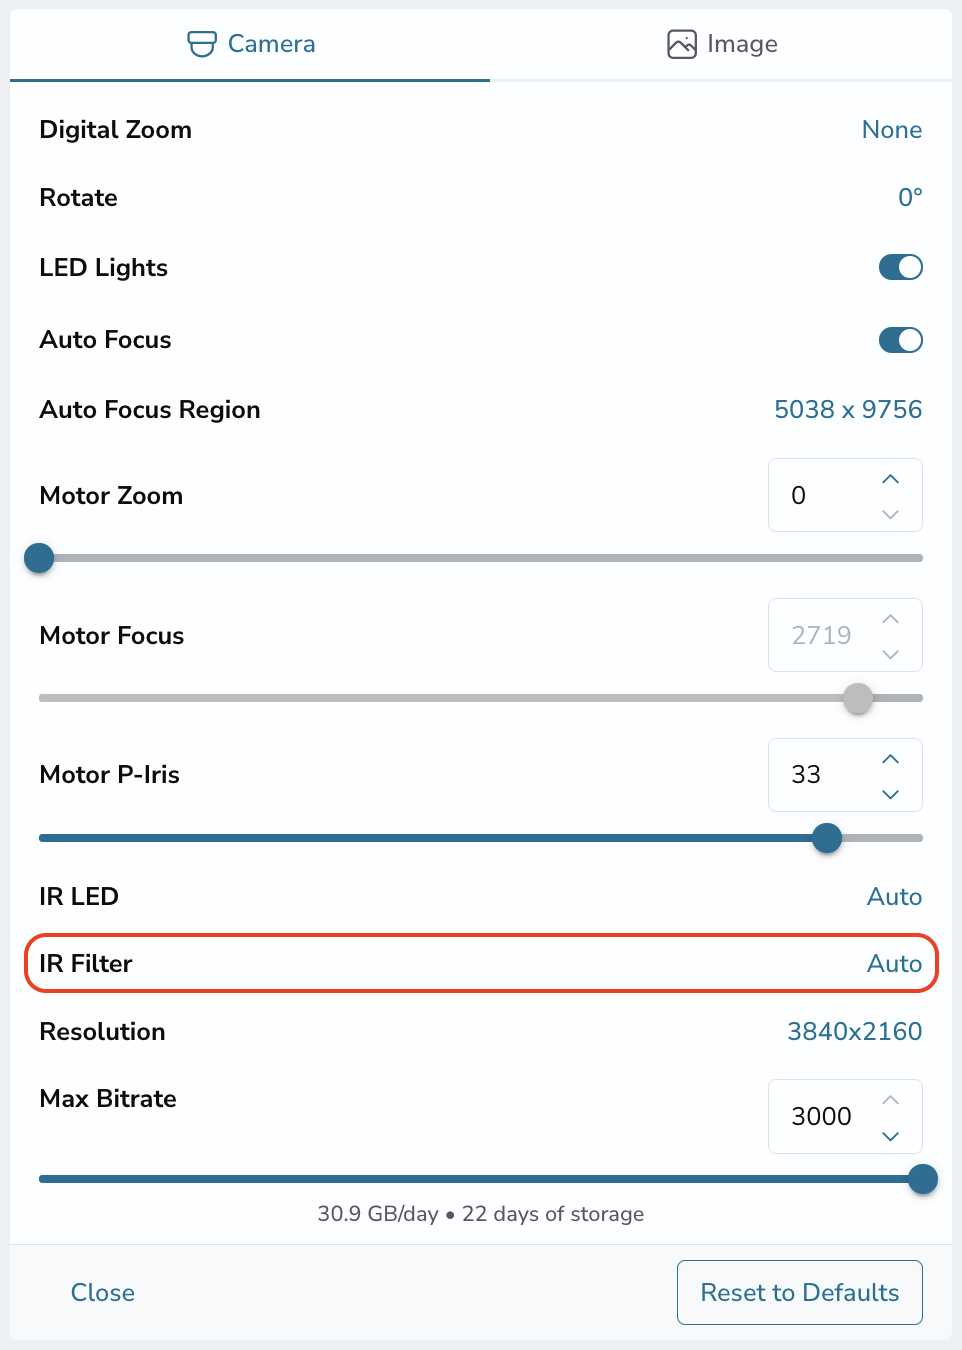Change the Rotate 0° setting

tap(910, 197)
